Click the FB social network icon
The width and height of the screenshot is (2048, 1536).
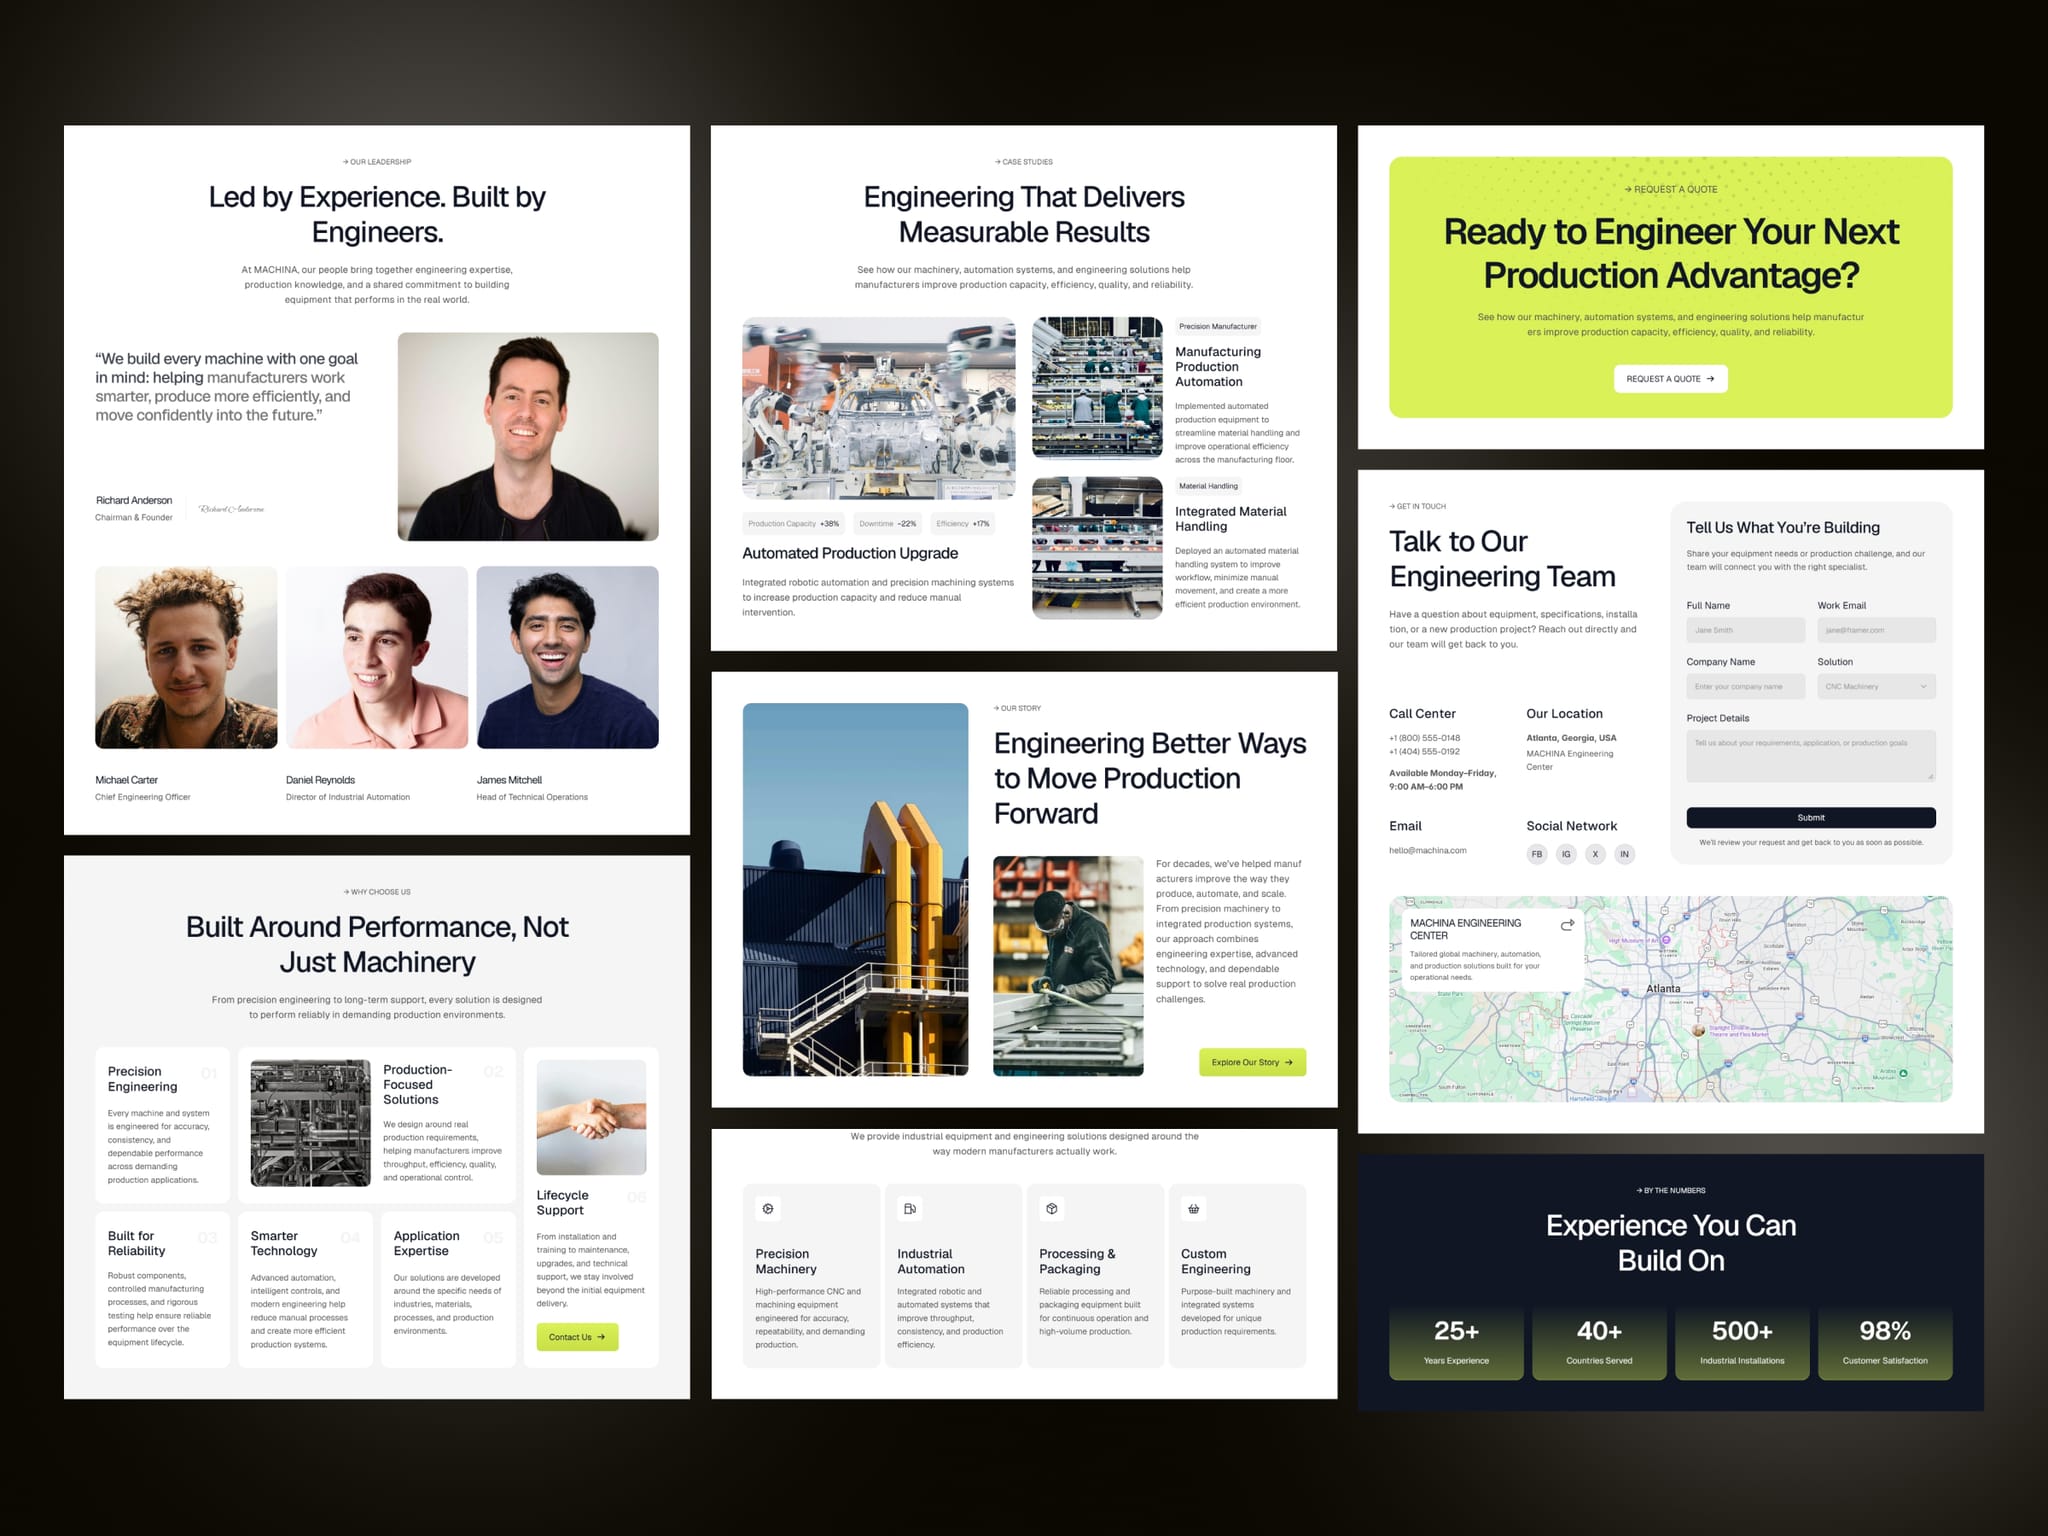click(x=1537, y=854)
